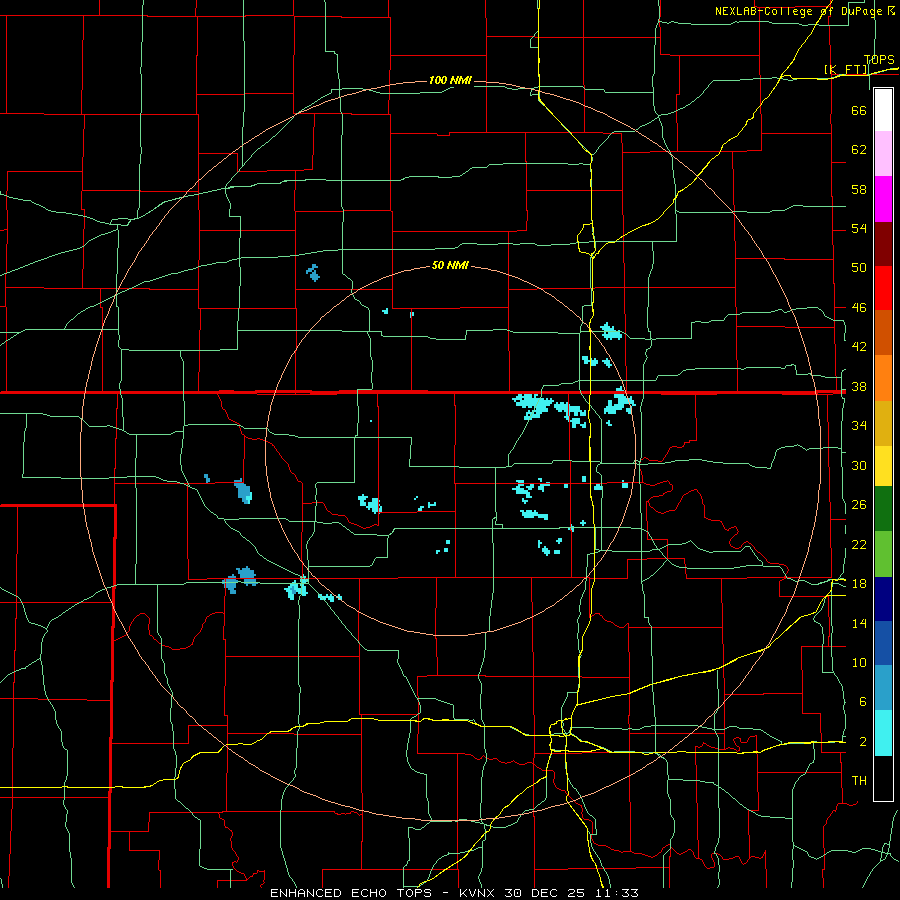Viewport: 900px width, 900px height.
Task: Click the '46' legend value
Action: 859,308
